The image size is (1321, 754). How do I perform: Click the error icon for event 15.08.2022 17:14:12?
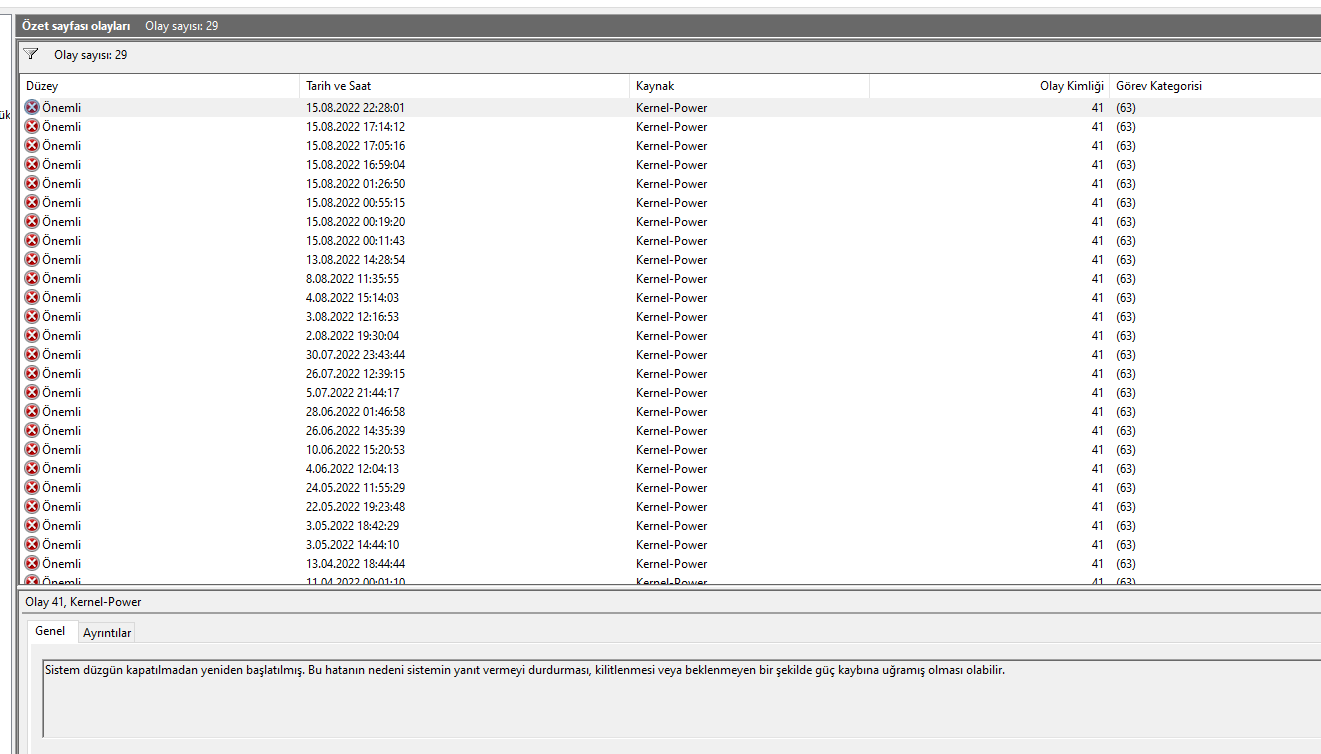point(32,126)
